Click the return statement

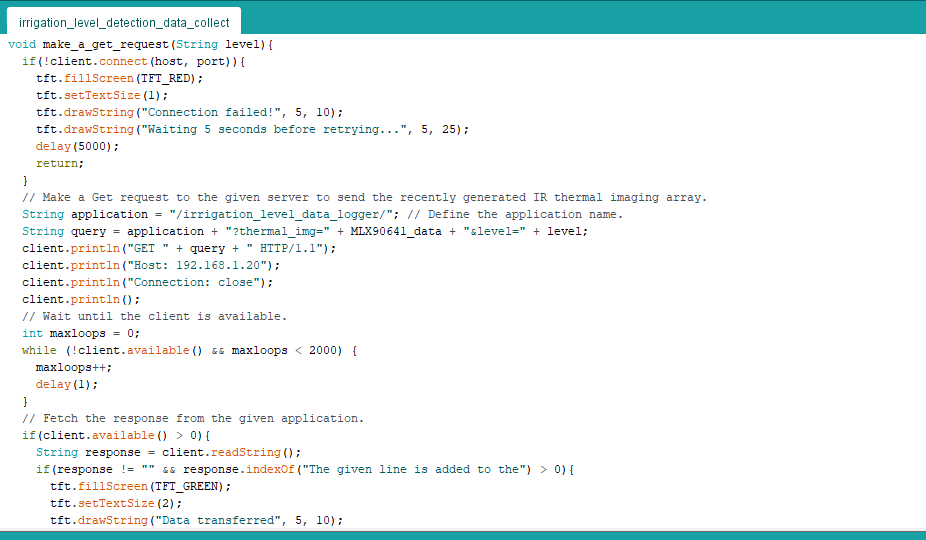click(60, 163)
